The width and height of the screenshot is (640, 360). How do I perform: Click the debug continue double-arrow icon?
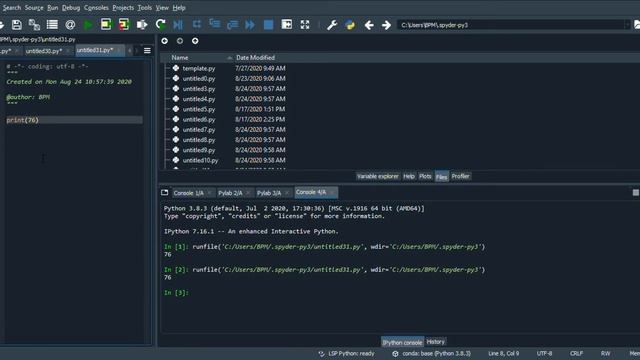(250, 25)
